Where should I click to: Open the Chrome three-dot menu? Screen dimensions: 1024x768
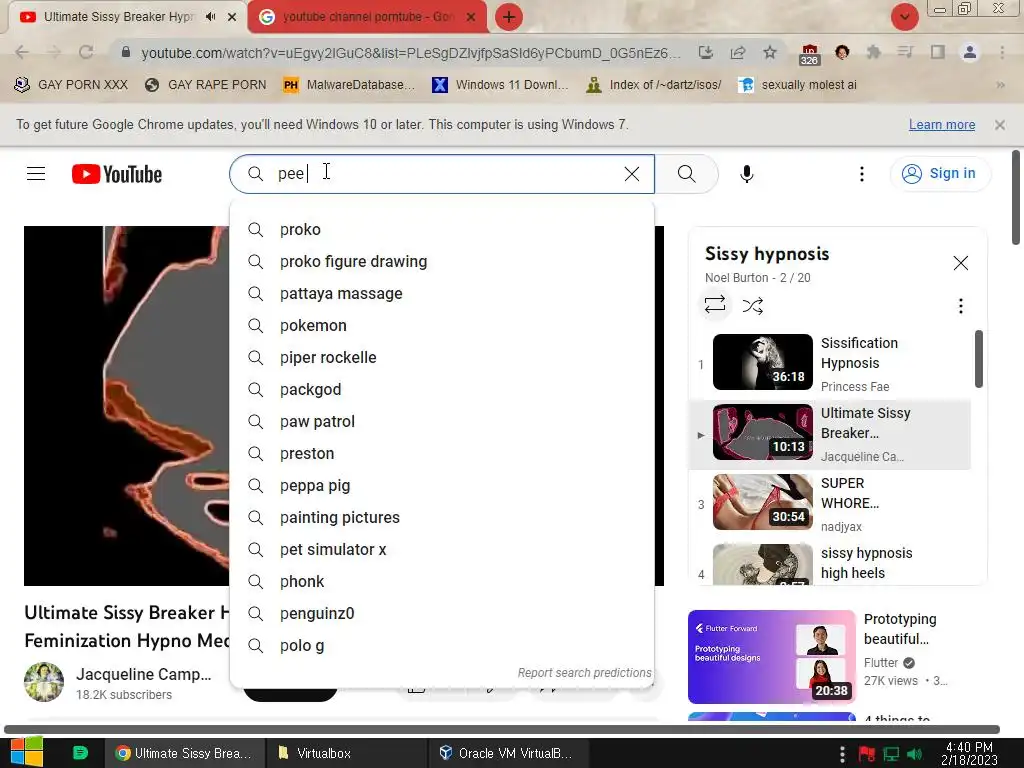click(1002, 52)
